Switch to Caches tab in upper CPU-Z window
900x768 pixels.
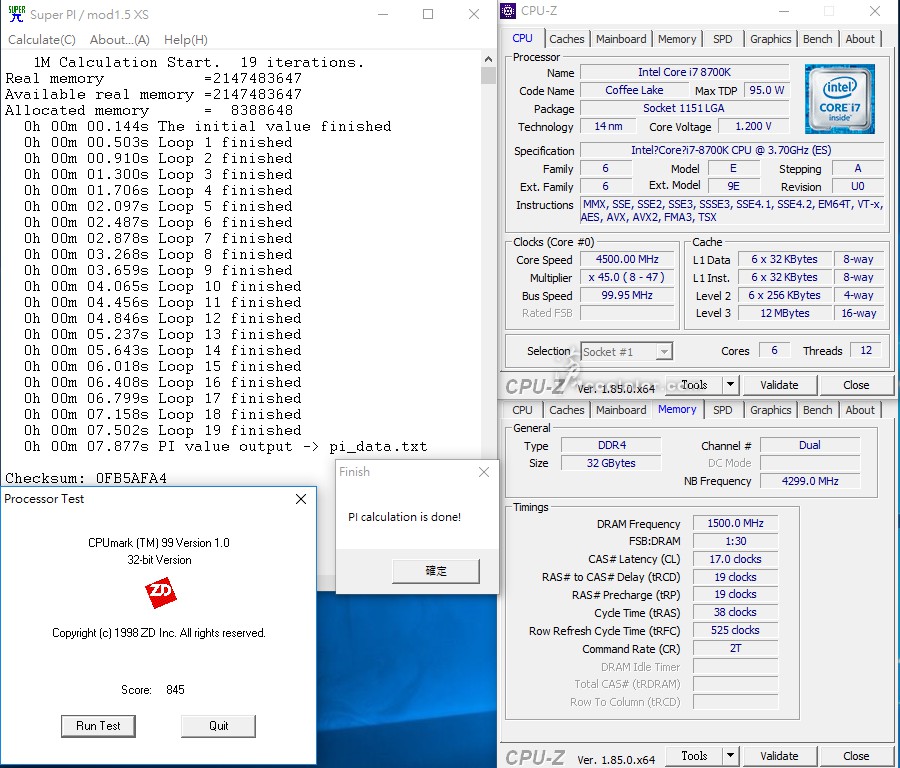click(567, 39)
